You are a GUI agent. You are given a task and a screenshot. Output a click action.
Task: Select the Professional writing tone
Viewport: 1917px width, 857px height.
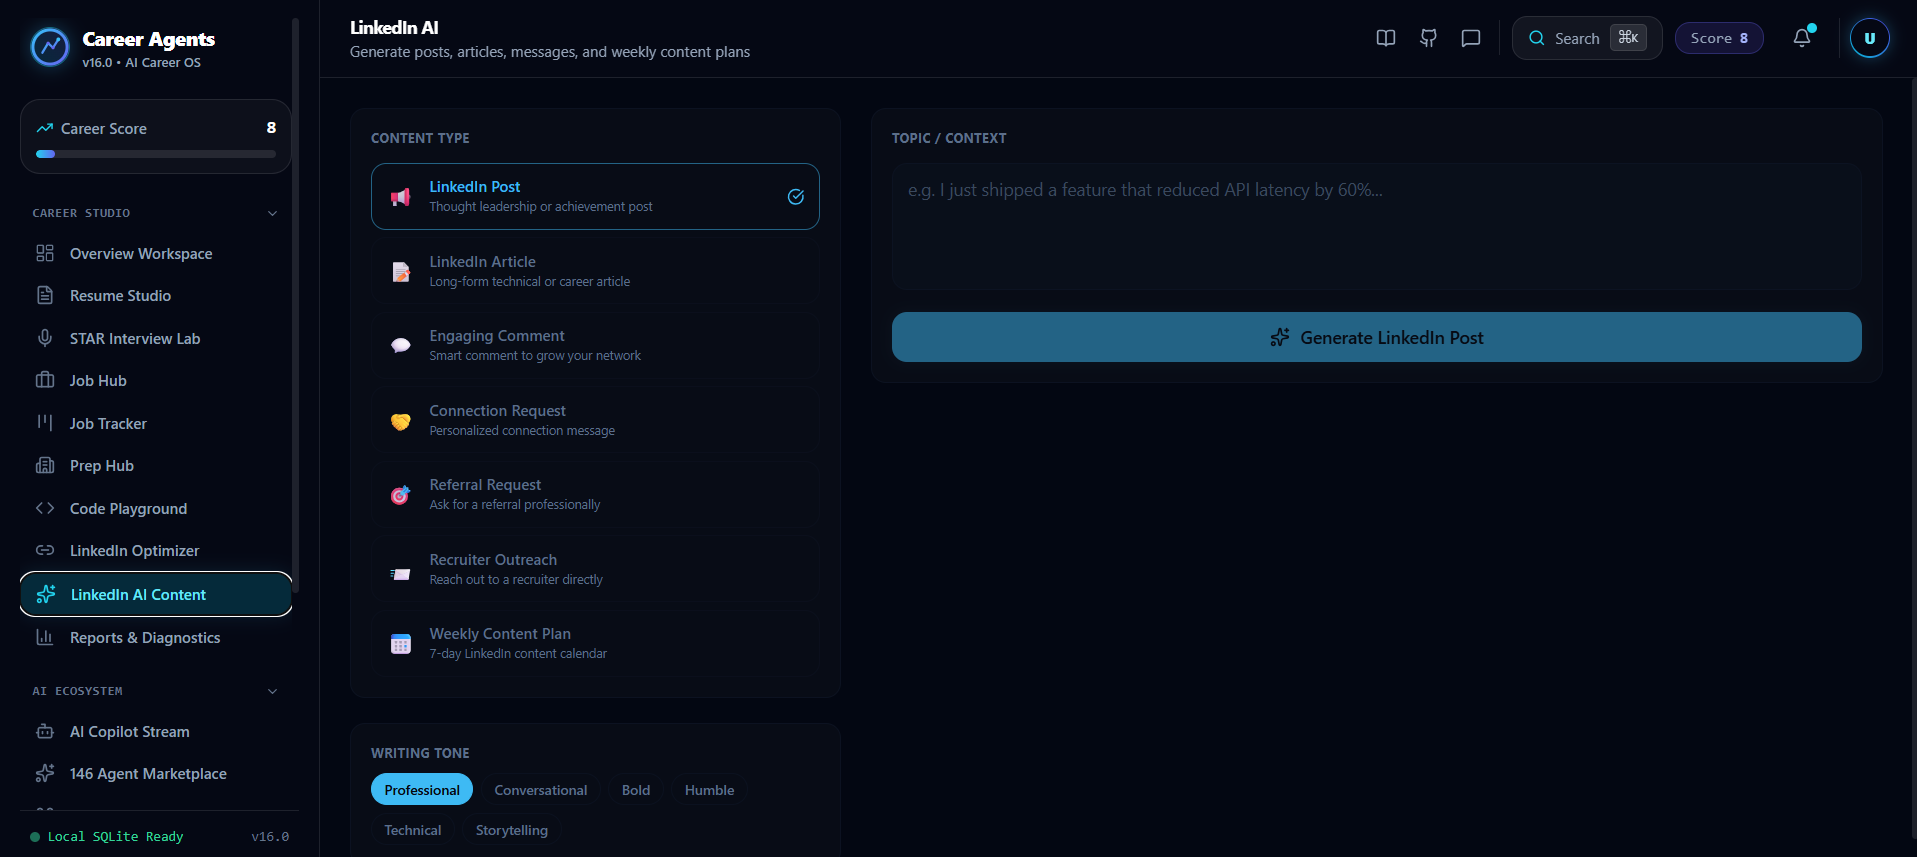[422, 789]
